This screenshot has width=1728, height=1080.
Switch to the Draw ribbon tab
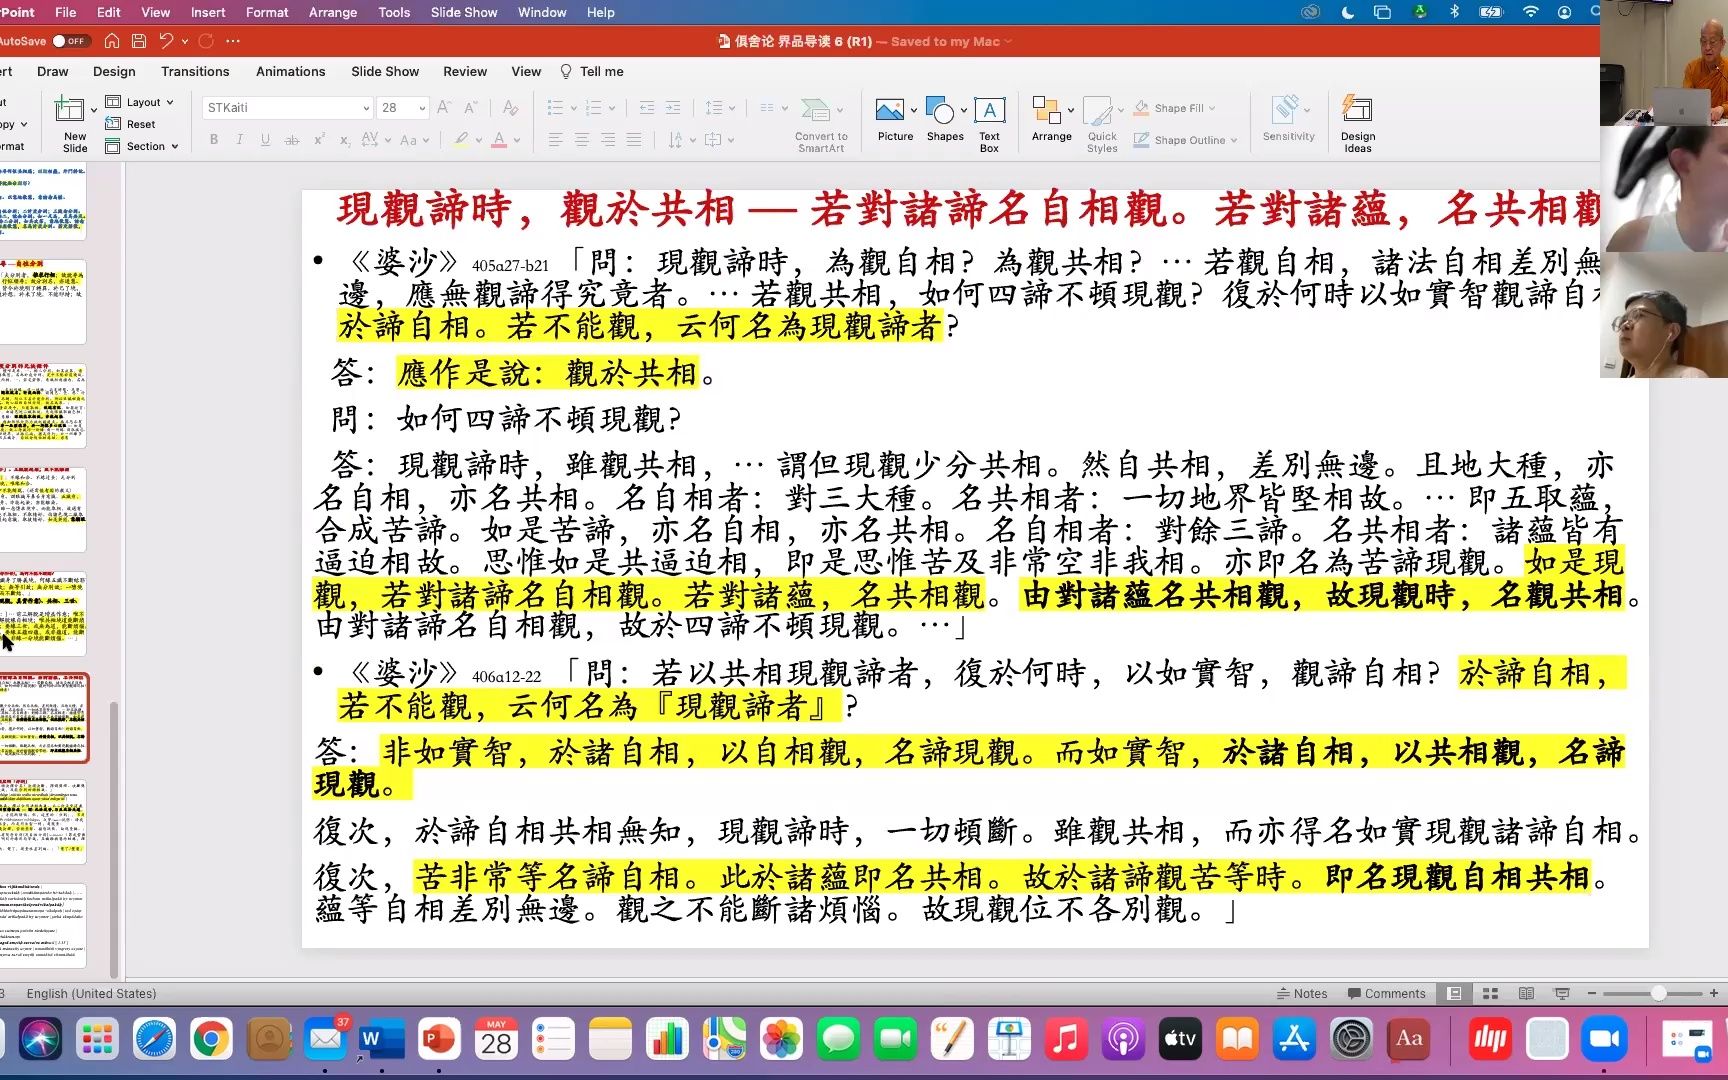point(52,71)
